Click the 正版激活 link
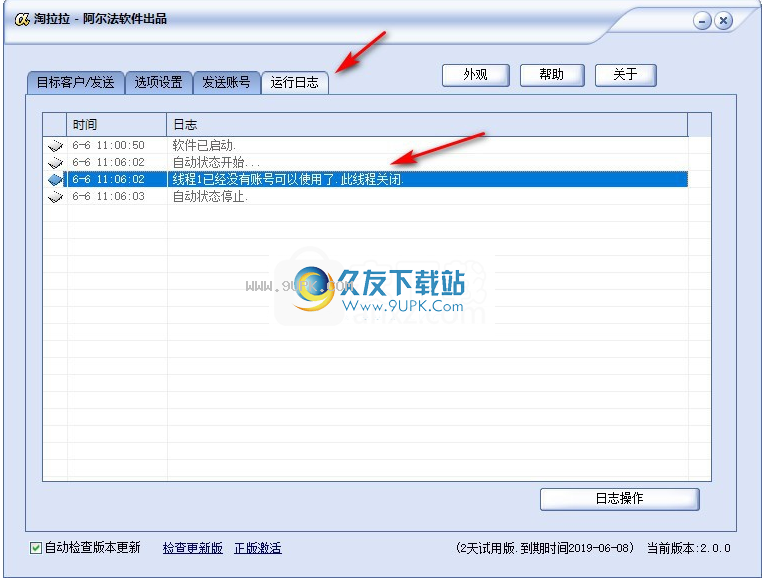This screenshot has width=764, height=578. [258, 548]
